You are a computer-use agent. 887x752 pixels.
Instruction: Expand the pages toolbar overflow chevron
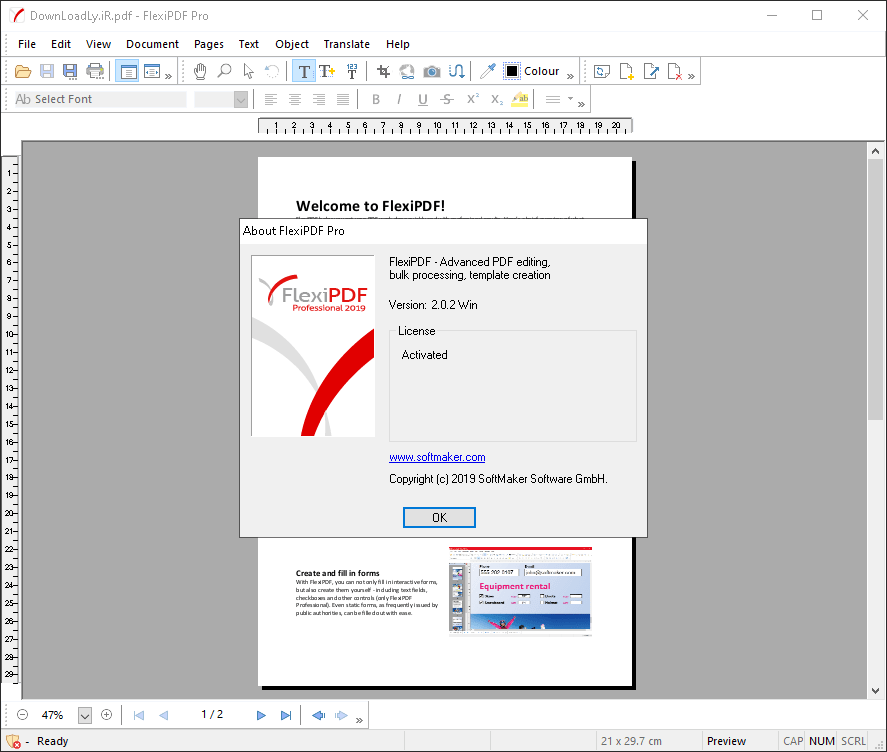[691, 76]
